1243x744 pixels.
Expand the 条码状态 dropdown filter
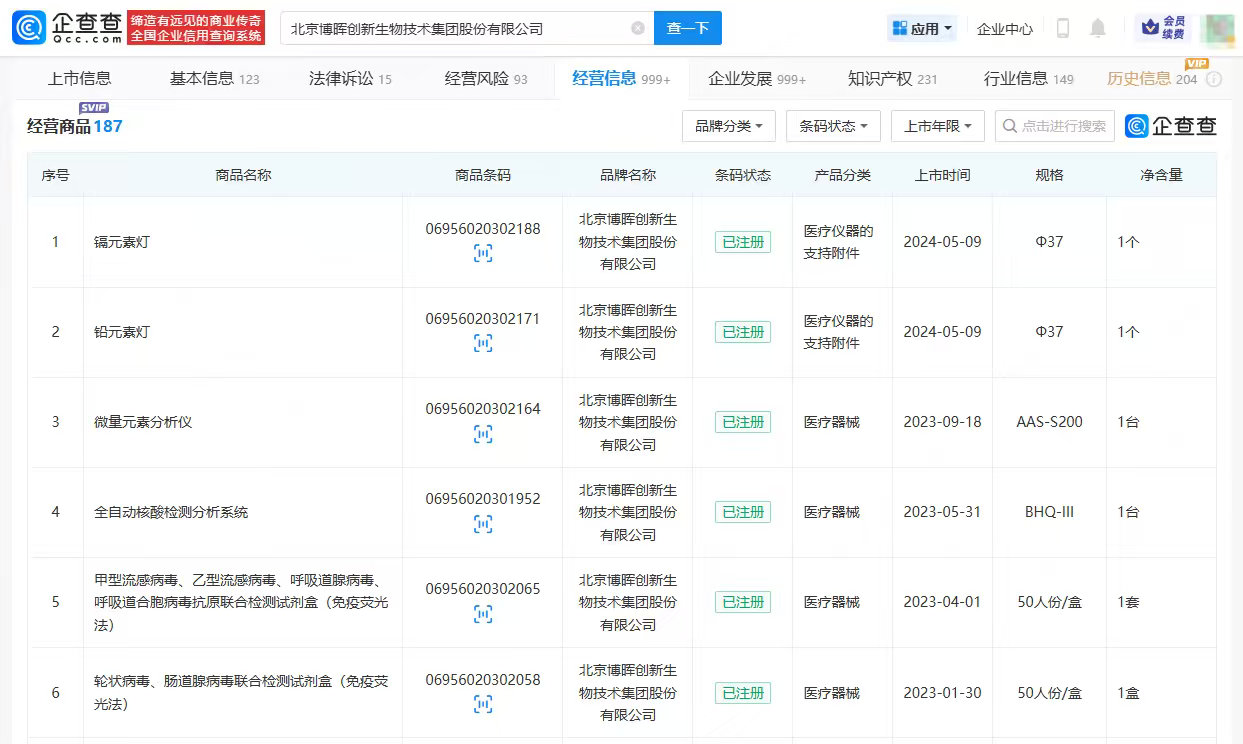click(x=832, y=126)
